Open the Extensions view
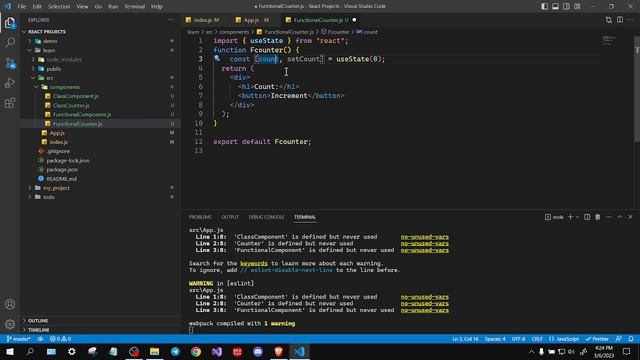 (10, 102)
